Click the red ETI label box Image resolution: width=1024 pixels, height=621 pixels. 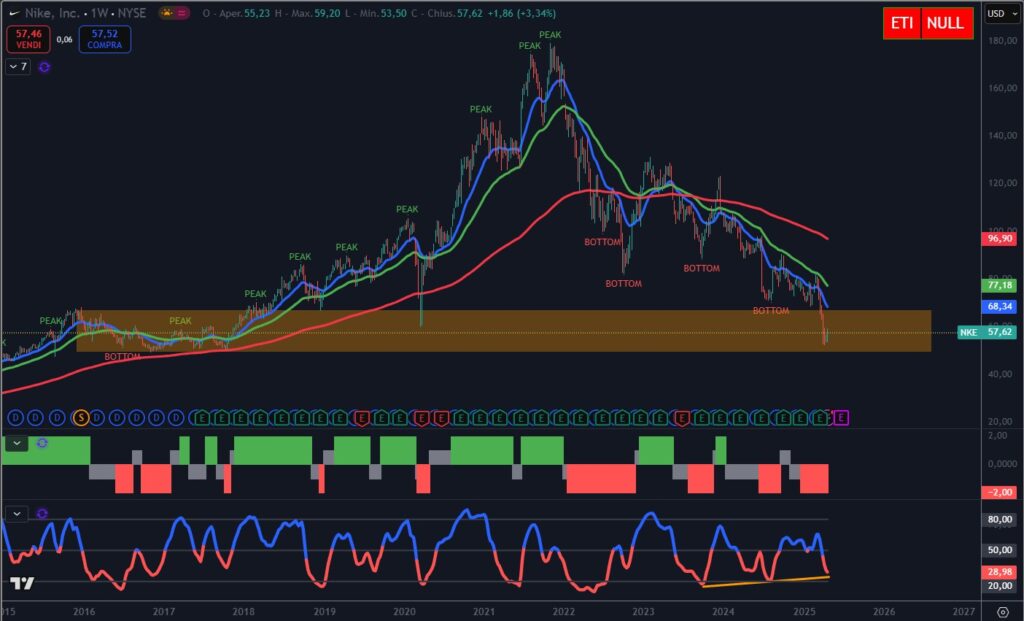point(901,23)
